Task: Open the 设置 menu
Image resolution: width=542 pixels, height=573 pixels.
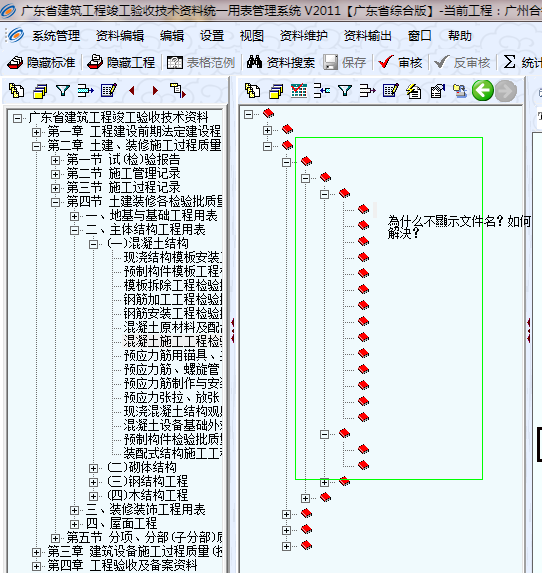Action: 212,35
